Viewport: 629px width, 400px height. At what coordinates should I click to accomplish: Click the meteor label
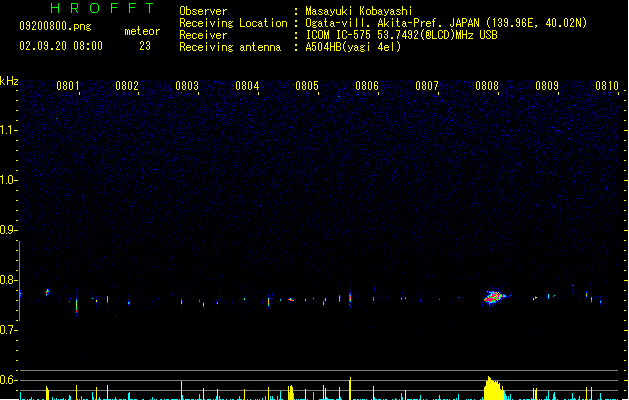(x=142, y=31)
